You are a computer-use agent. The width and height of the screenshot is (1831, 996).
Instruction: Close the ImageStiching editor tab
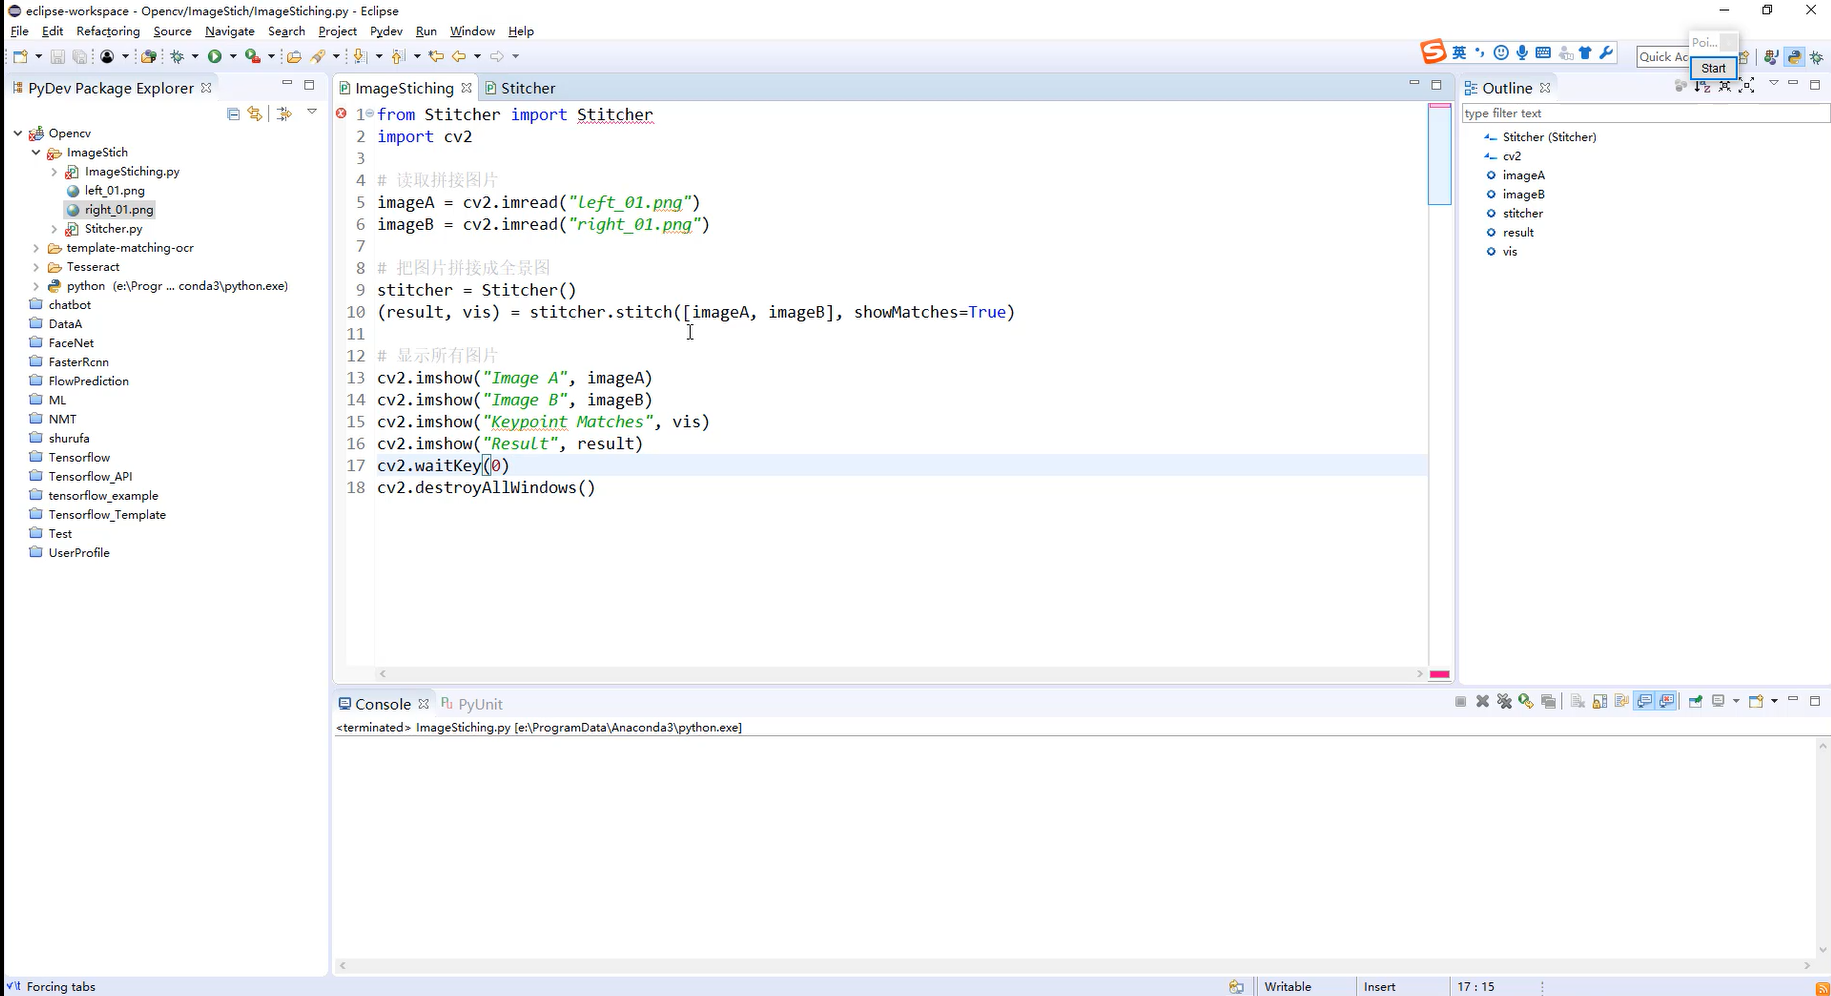pyautogui.click(x=466, y=88)
